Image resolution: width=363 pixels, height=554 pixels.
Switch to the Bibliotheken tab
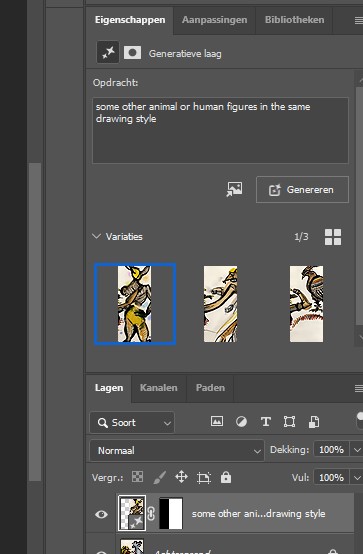[x=294, y=20]
